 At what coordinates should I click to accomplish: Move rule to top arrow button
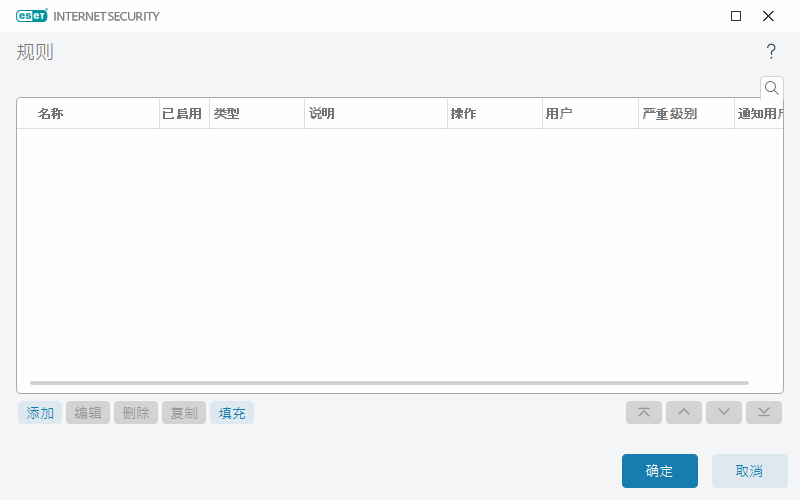644,412
